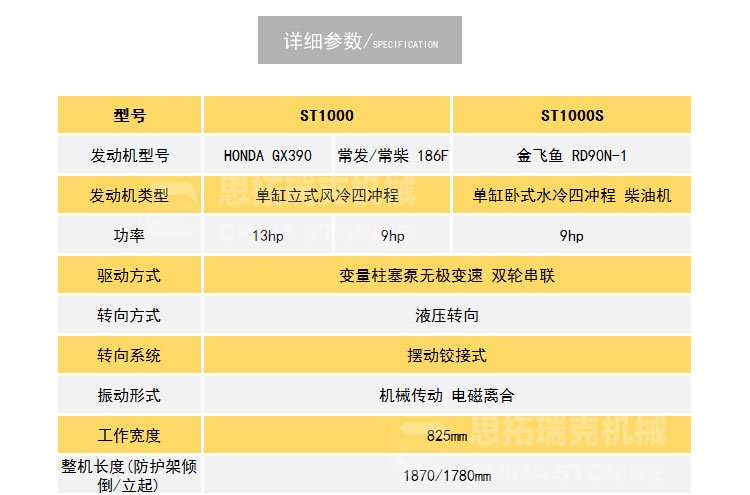The height and width of the screenshot is (495, 750).
Task: Click the ST1000S column header
Action: 571,115
